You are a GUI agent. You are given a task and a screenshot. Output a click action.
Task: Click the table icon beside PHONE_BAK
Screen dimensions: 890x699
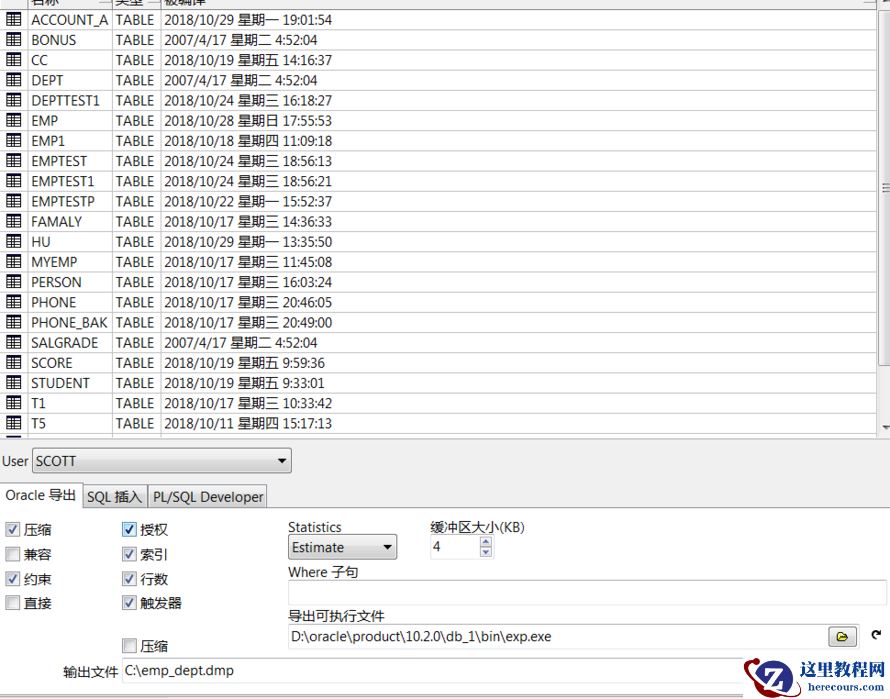click(13, 322)
